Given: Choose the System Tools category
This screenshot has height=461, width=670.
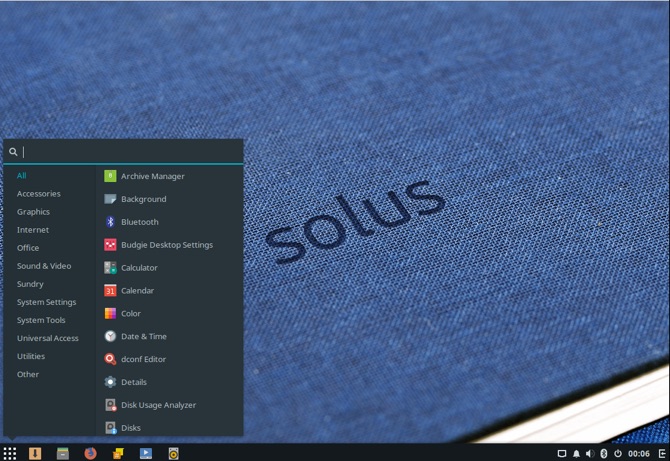Looking at the screenshot, I should click(41, 320).
